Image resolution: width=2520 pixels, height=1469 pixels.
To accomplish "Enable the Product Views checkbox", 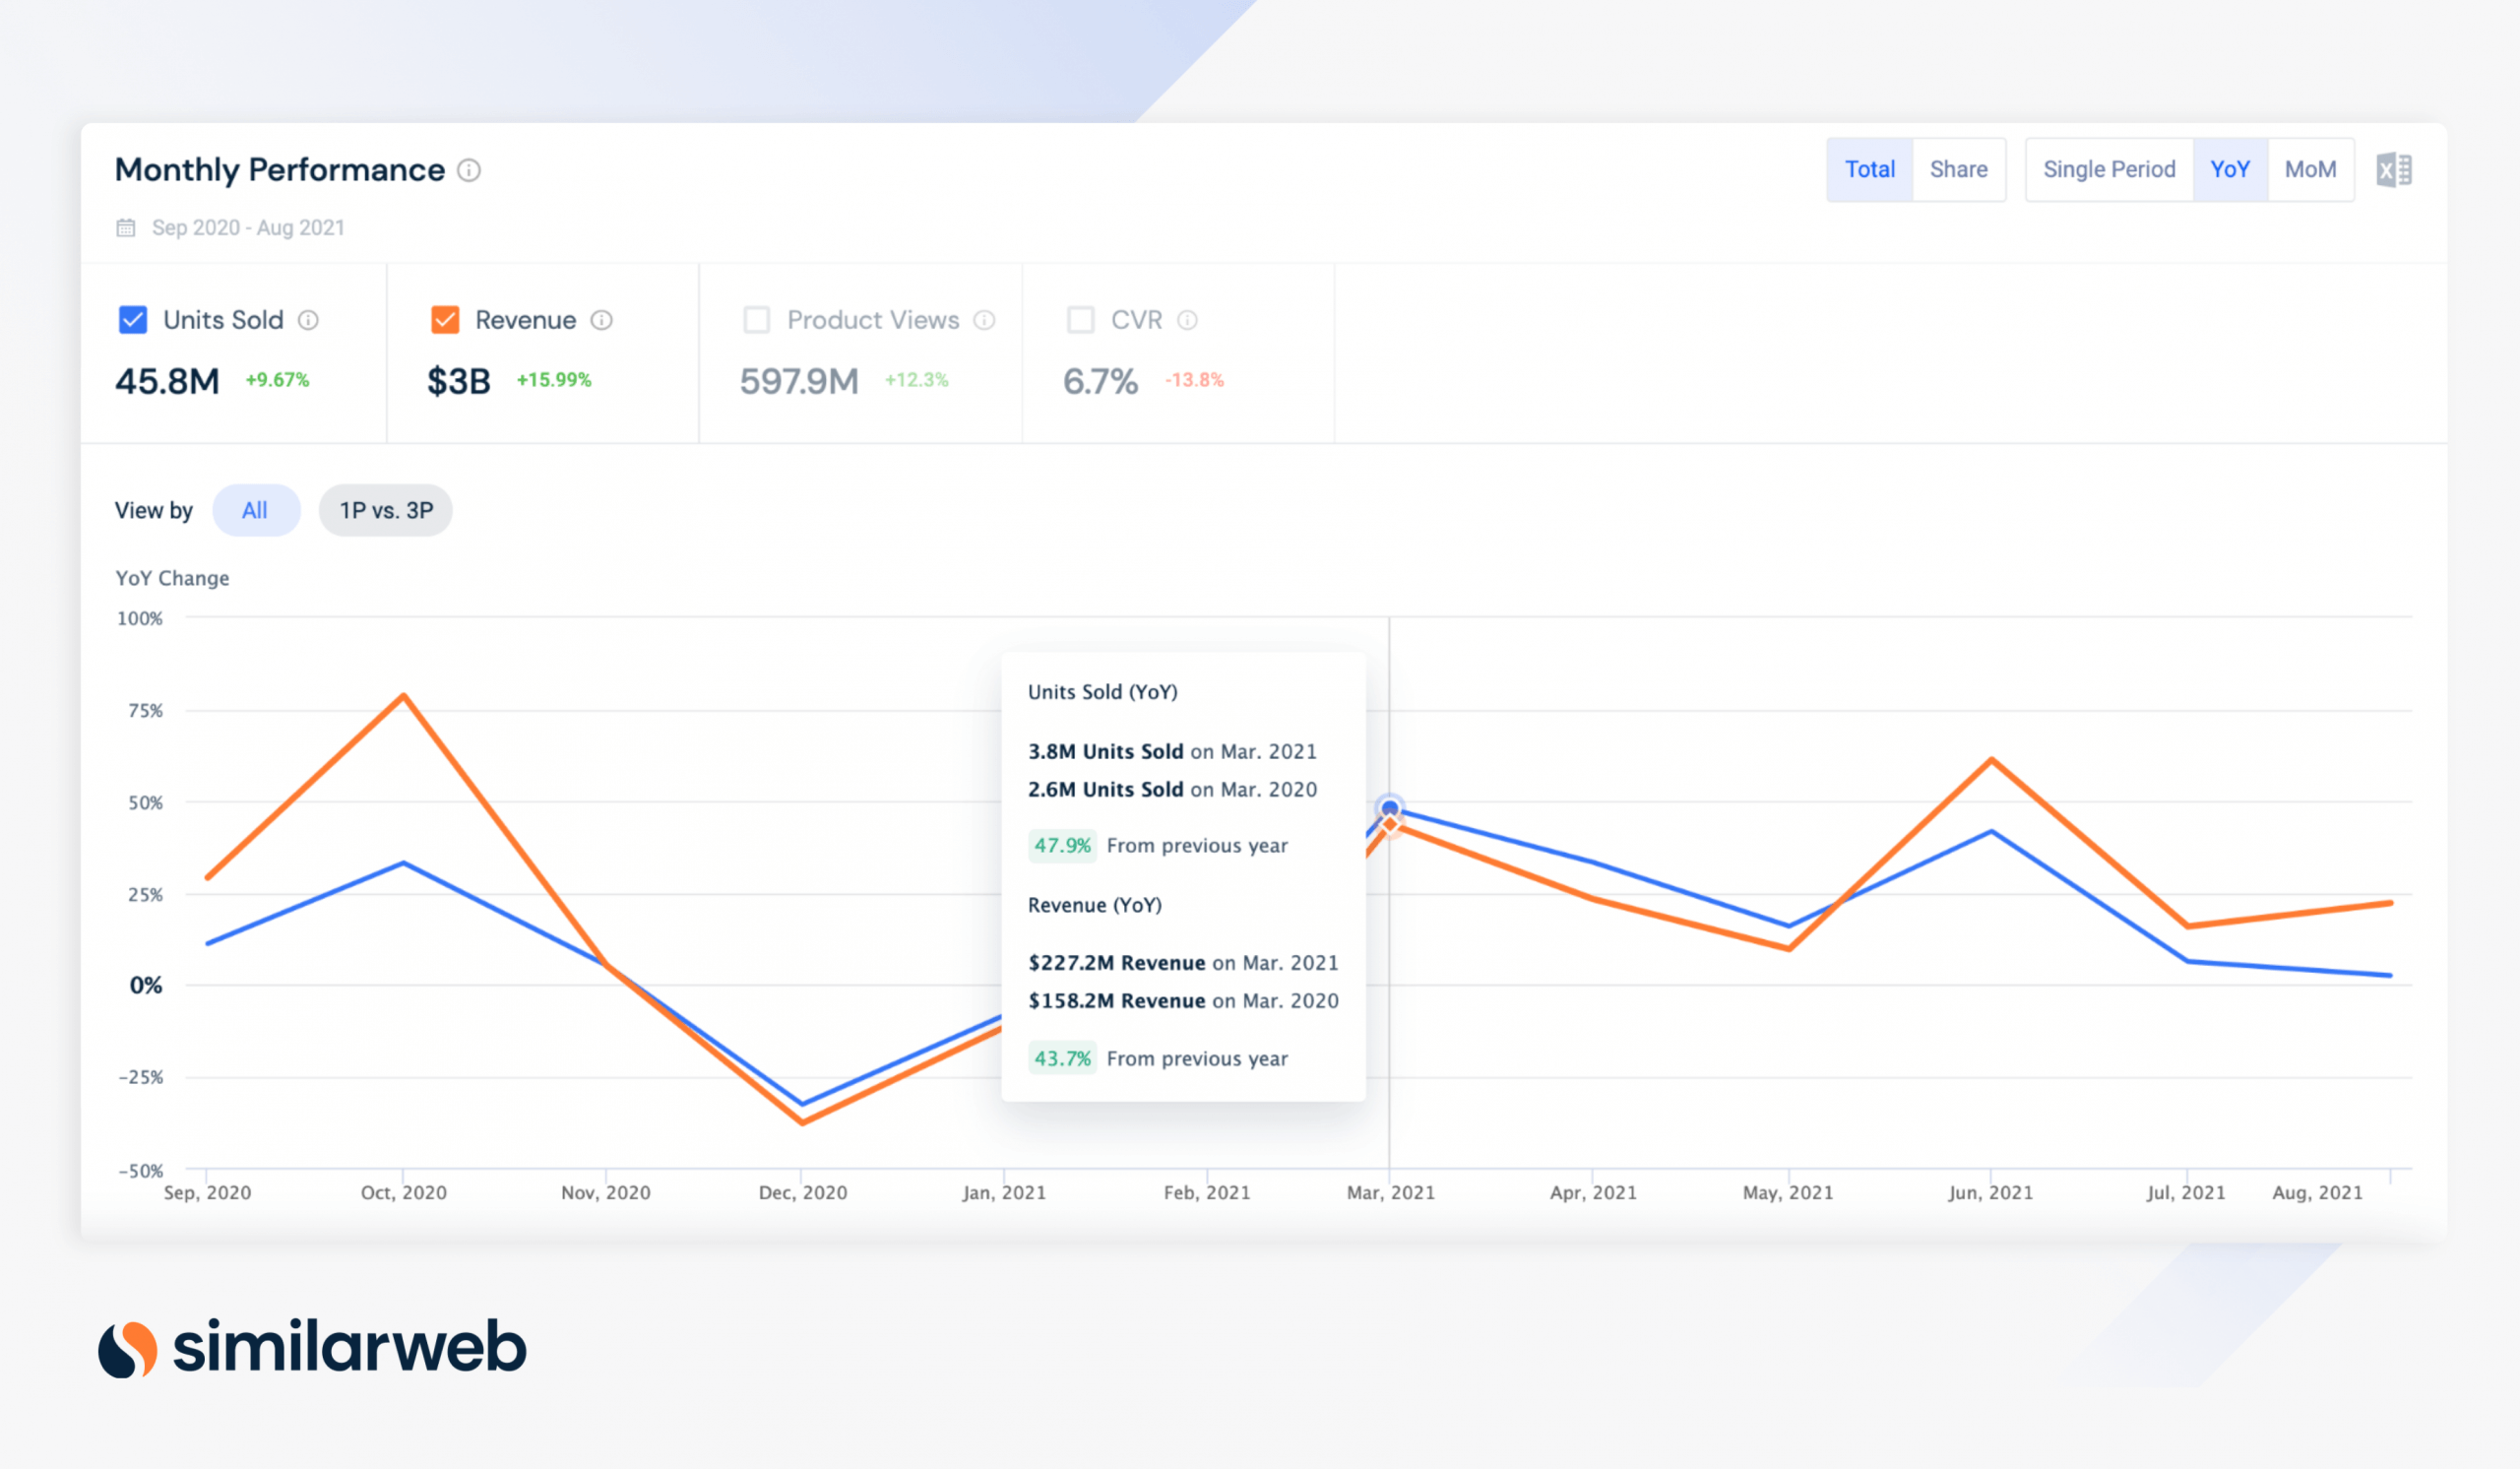I will tap(757, 320).
